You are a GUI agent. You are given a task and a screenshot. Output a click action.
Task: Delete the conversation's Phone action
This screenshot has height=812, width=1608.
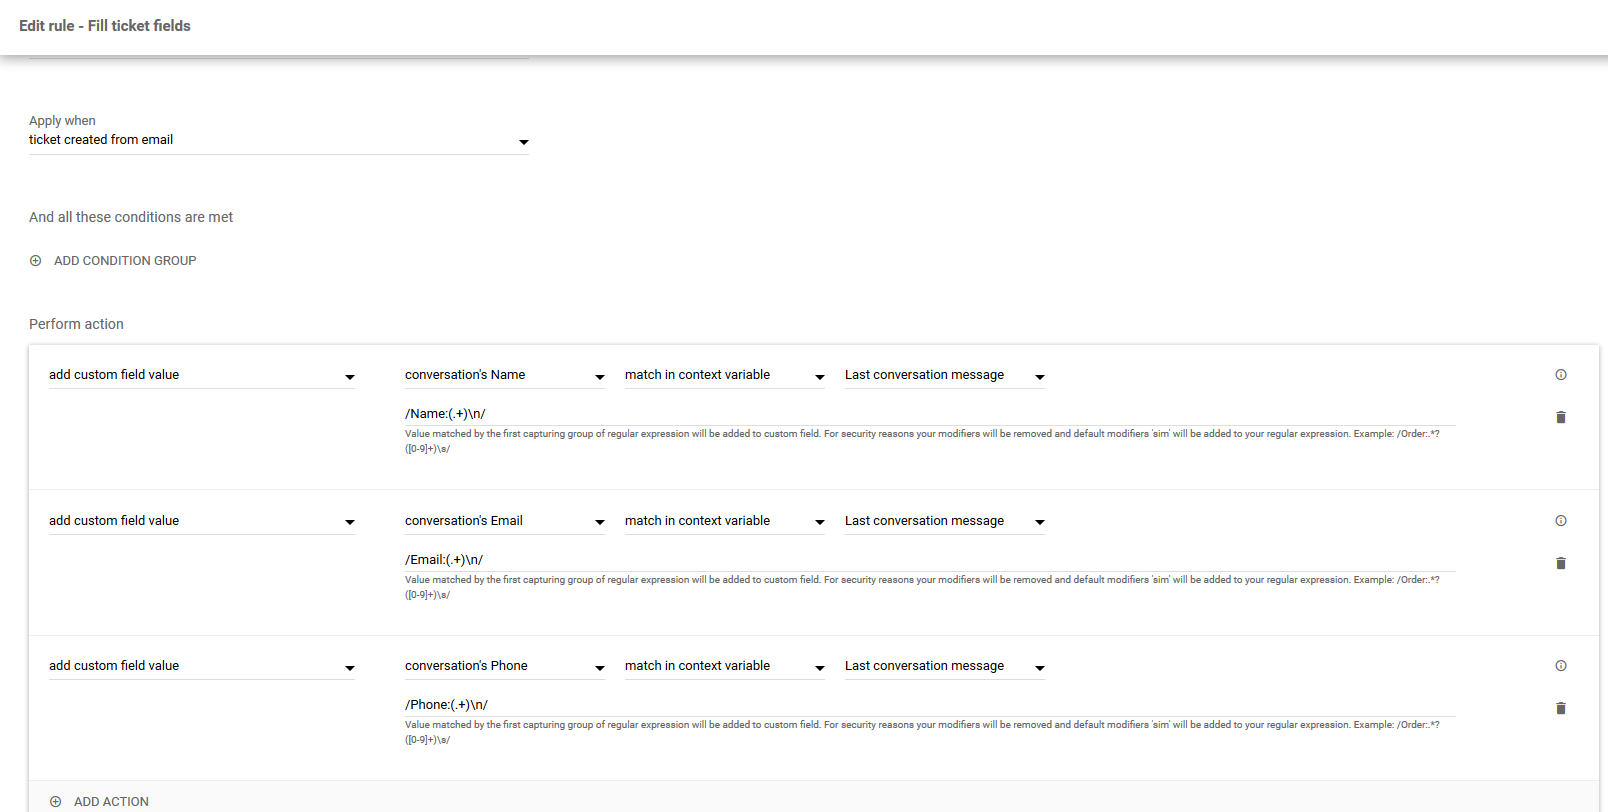coord(1560,708)
